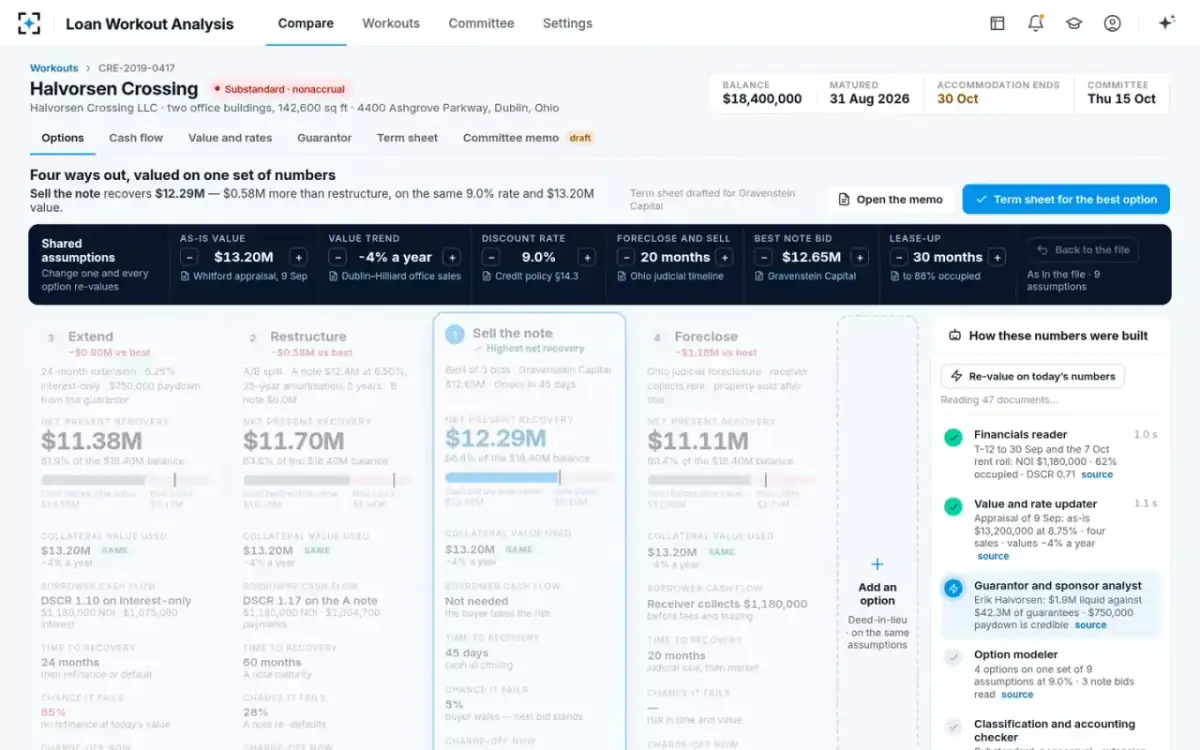Click Term sheet for the best option
The image size is (1200, 750).
[1066, 199]
